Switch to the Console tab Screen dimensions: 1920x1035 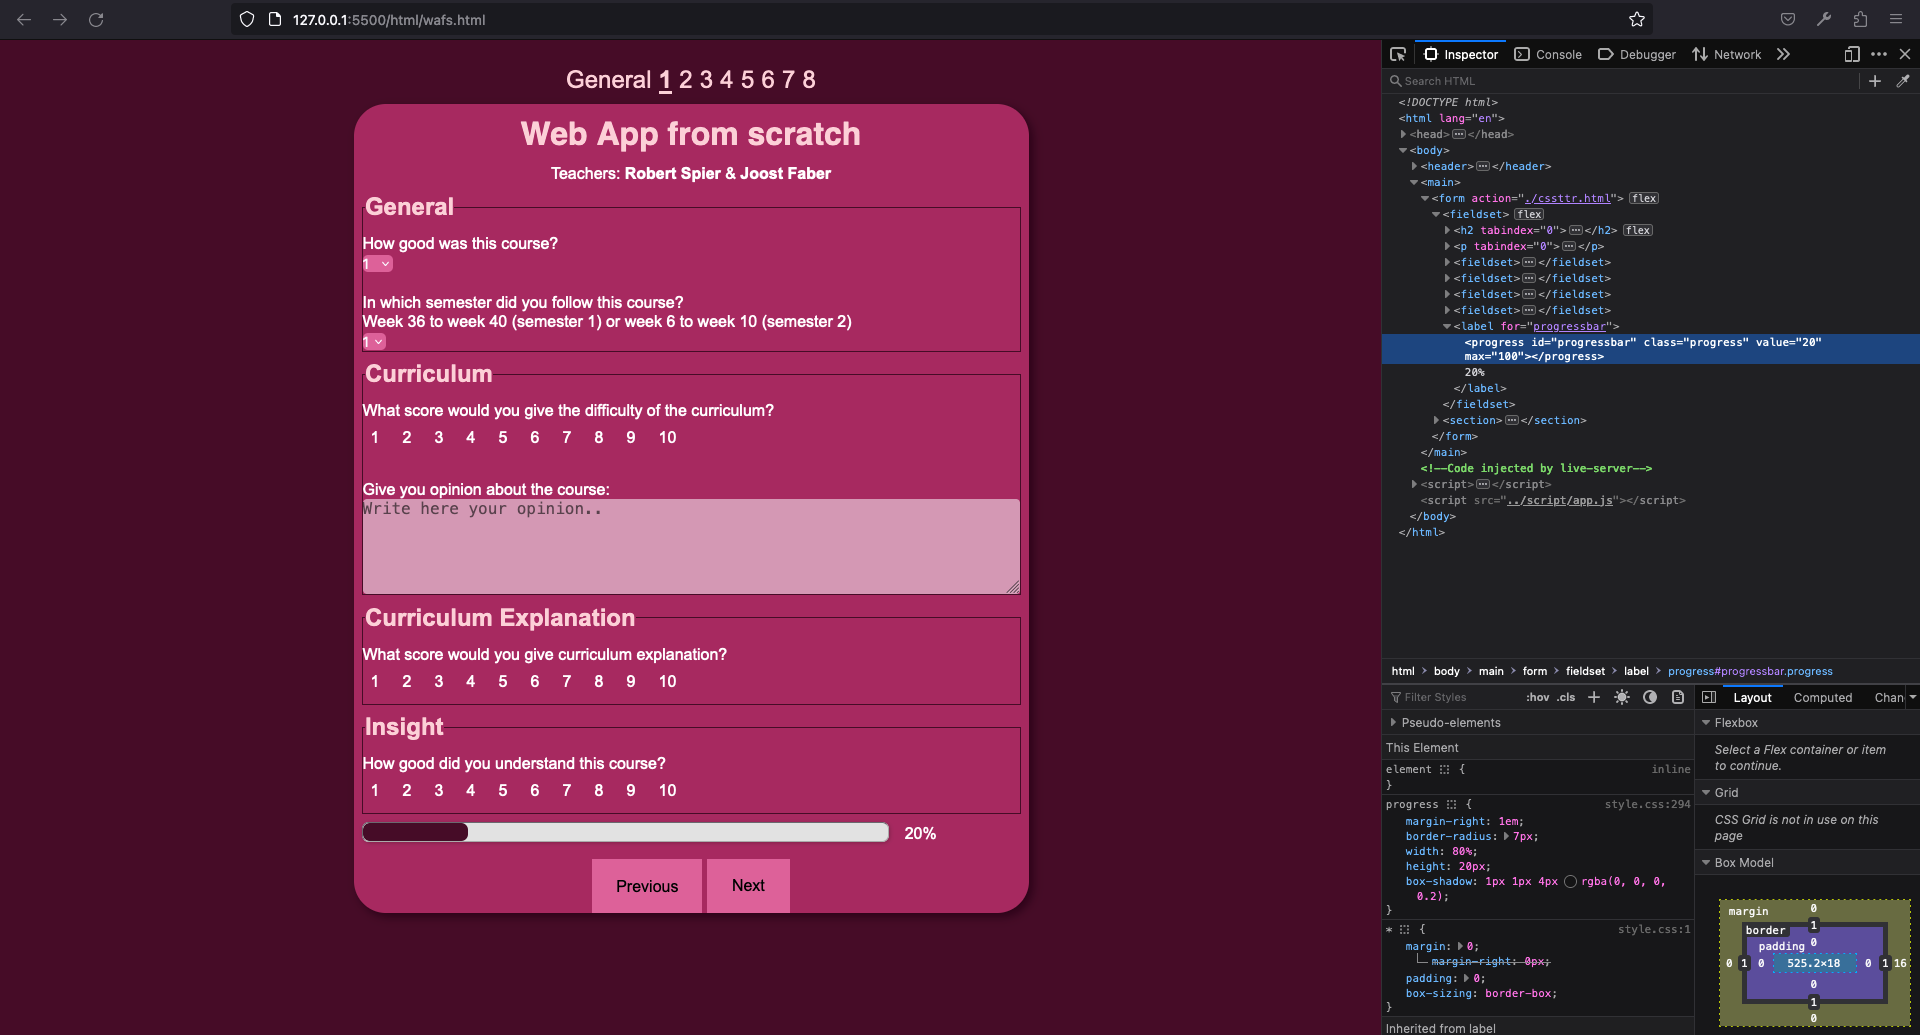click(x=1548, y=54)
